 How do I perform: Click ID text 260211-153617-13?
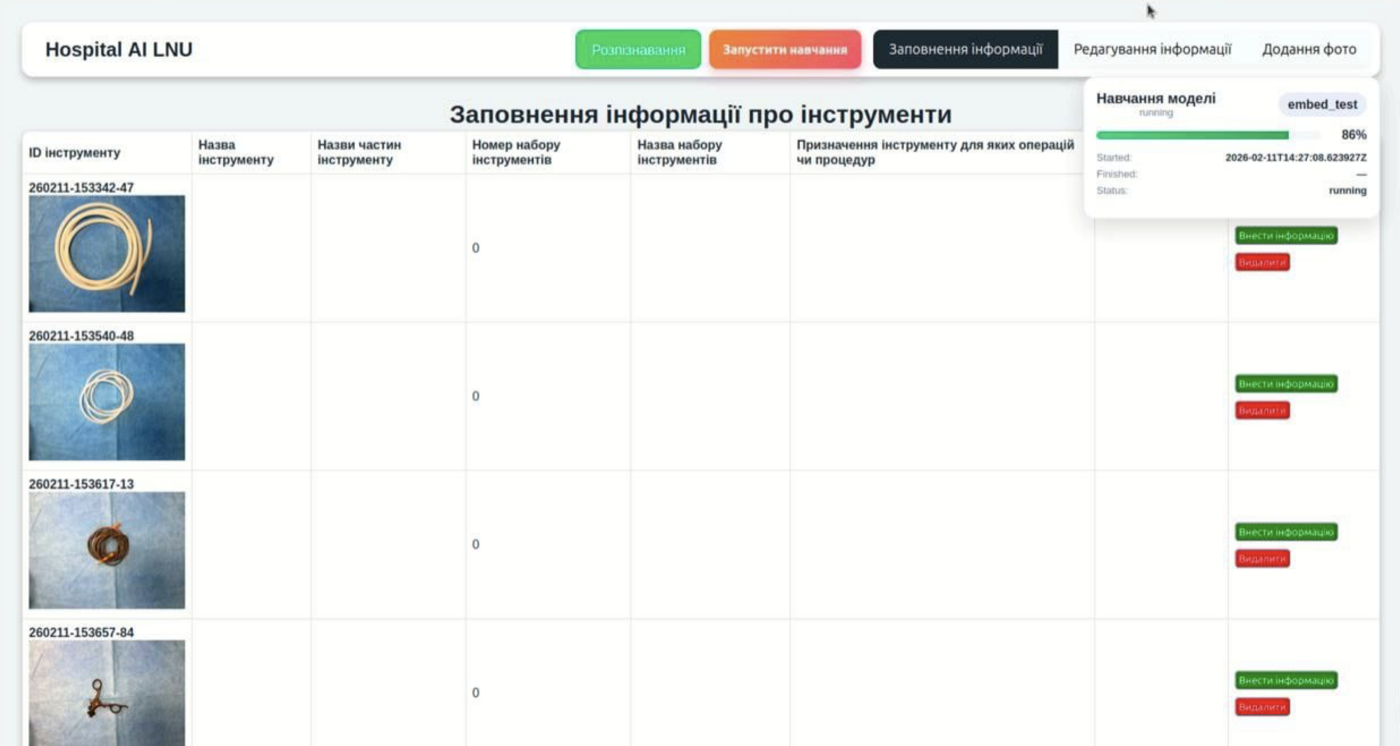point(81,484)
